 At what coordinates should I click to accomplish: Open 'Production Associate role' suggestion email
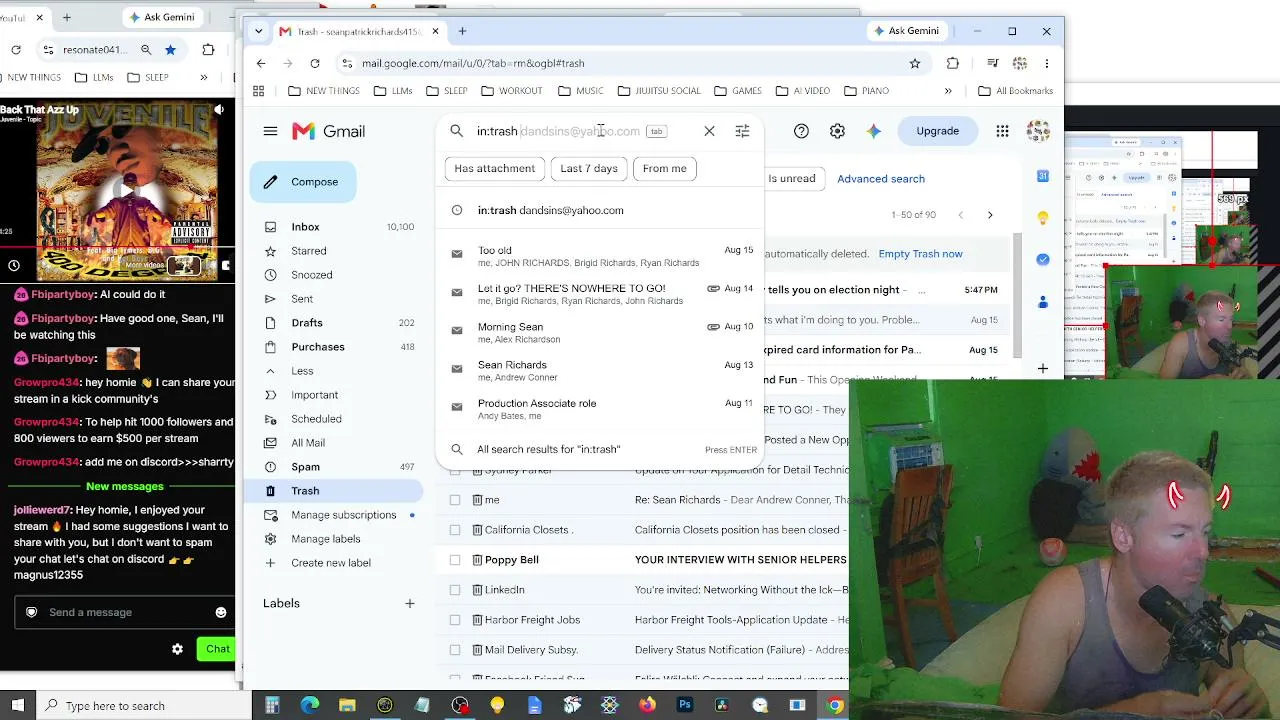pyautogui.click(x=599, y=409)
